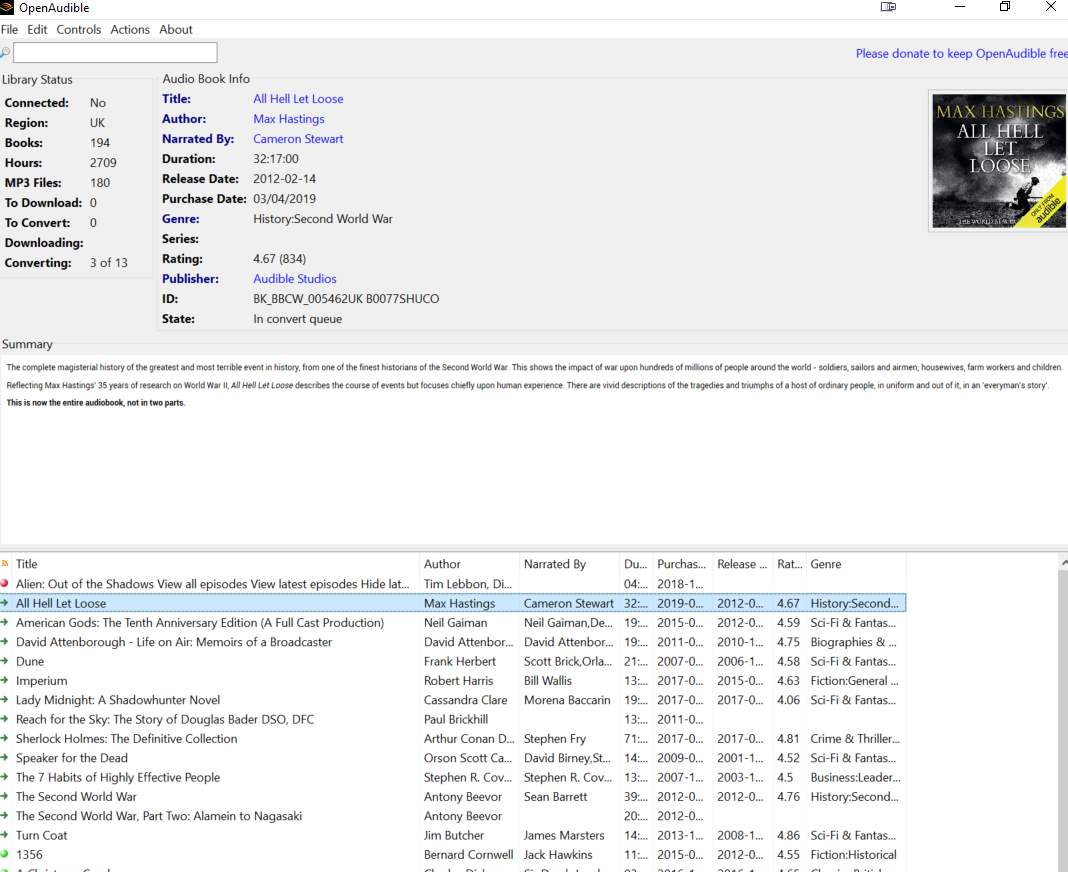
Task: Click the keyboard icon near the window controls
Action: pos(888,7)
